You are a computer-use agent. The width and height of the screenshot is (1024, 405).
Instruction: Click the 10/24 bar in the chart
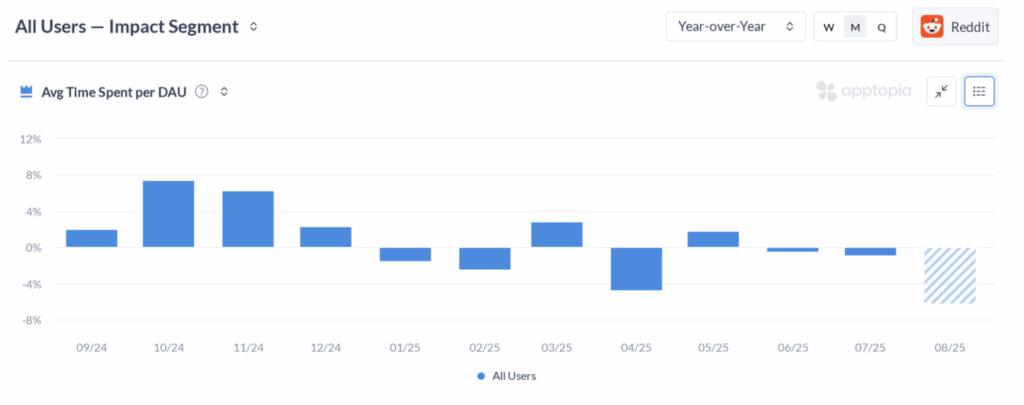point(169,214)
